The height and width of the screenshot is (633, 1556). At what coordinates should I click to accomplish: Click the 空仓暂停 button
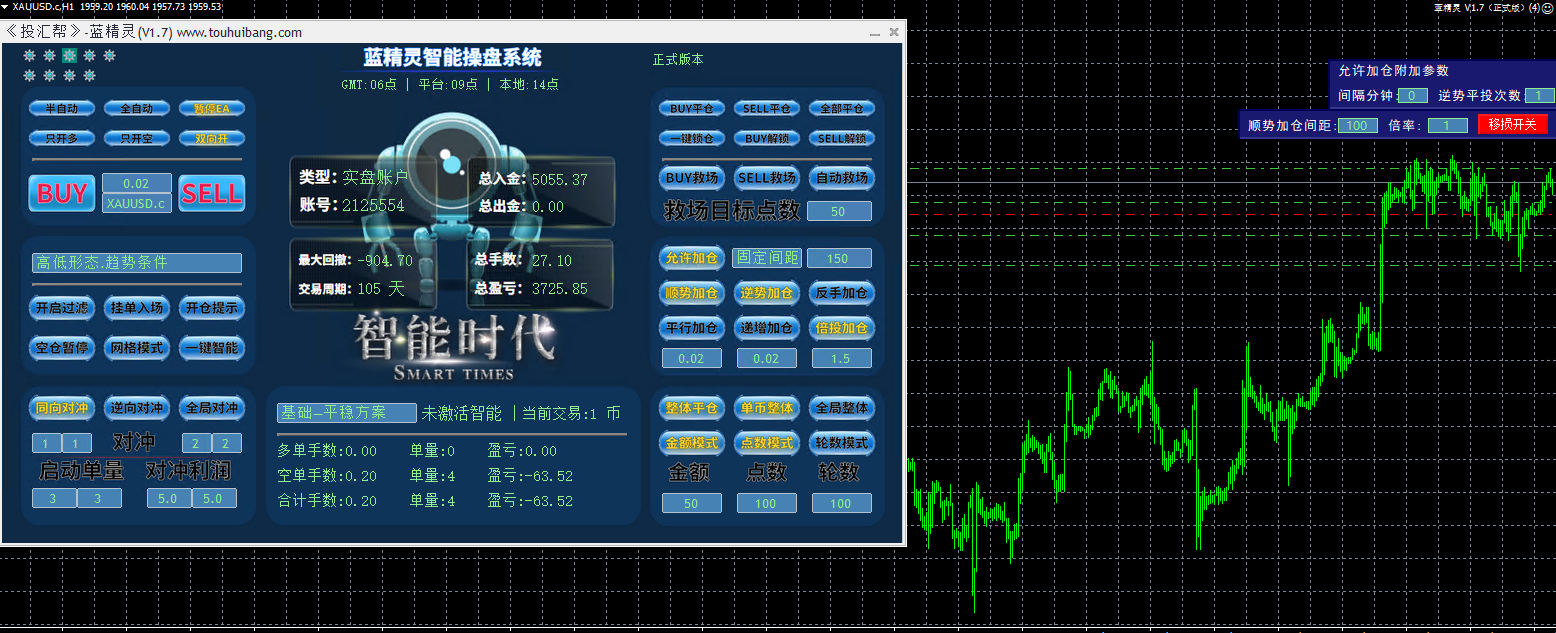(x=62, y=348)
